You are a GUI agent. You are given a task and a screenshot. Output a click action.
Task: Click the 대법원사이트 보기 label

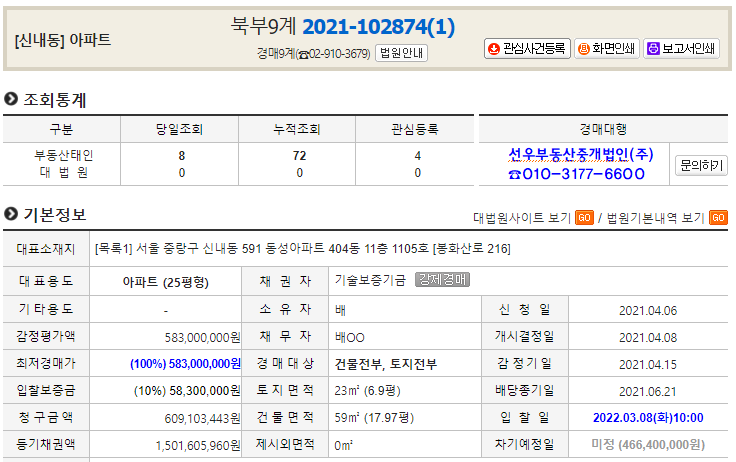pyautogui.click(x=521, y=218)
